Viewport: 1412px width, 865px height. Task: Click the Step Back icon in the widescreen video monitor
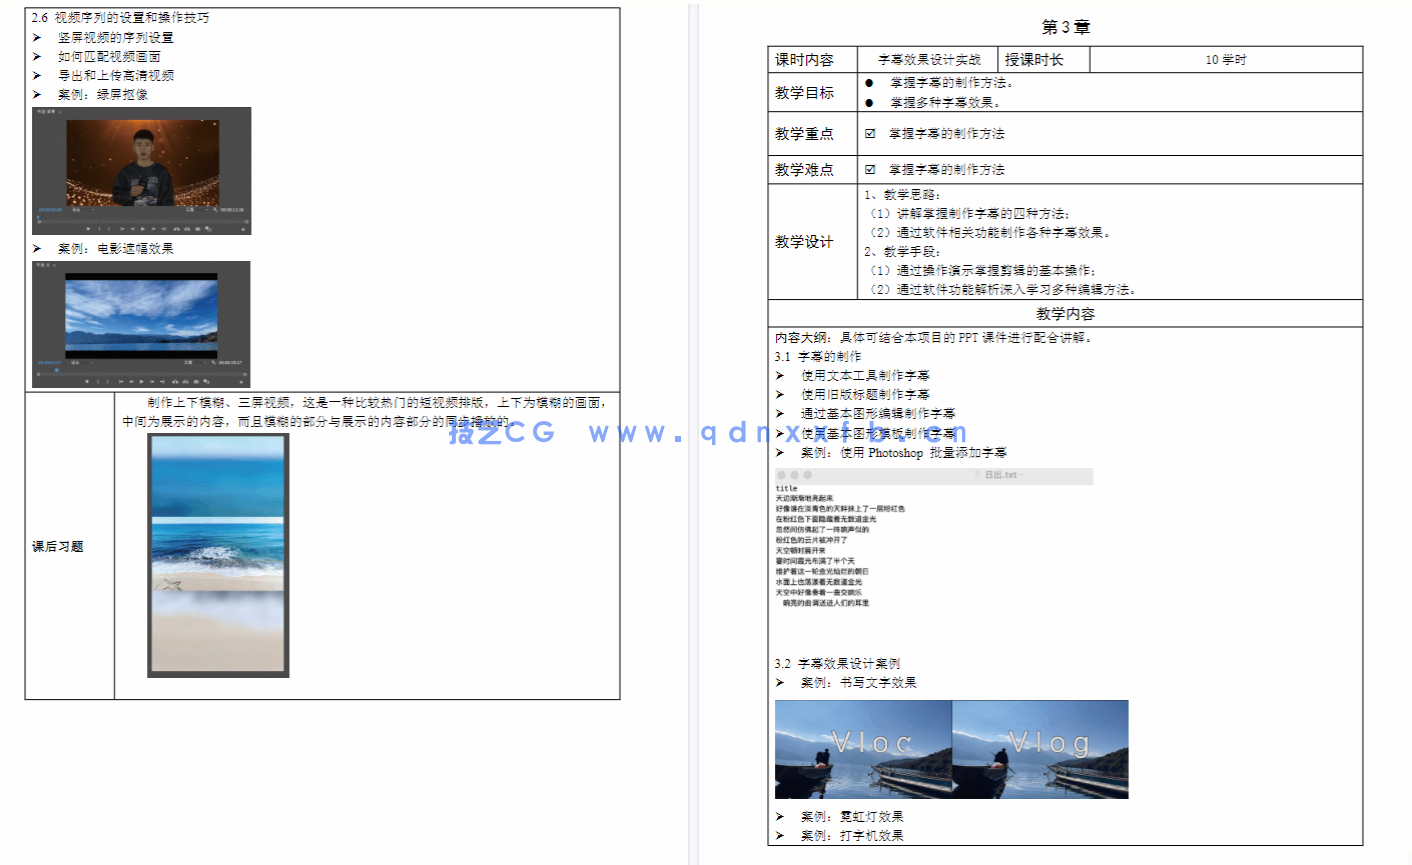pyautogui.click(x=131, y=381)
